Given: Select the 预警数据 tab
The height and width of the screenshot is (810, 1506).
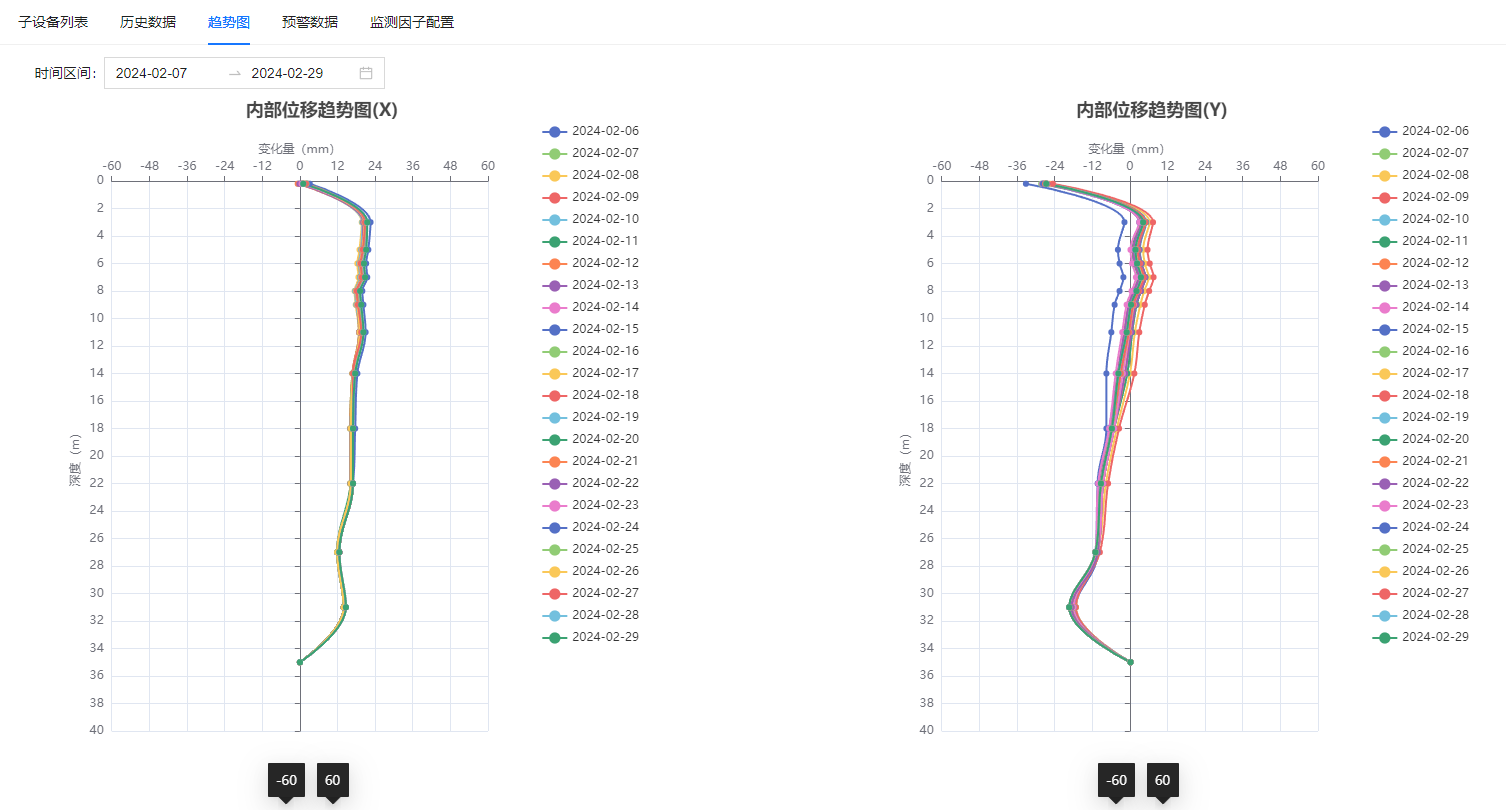Looking at the screenshot, I should coord(310,22).
